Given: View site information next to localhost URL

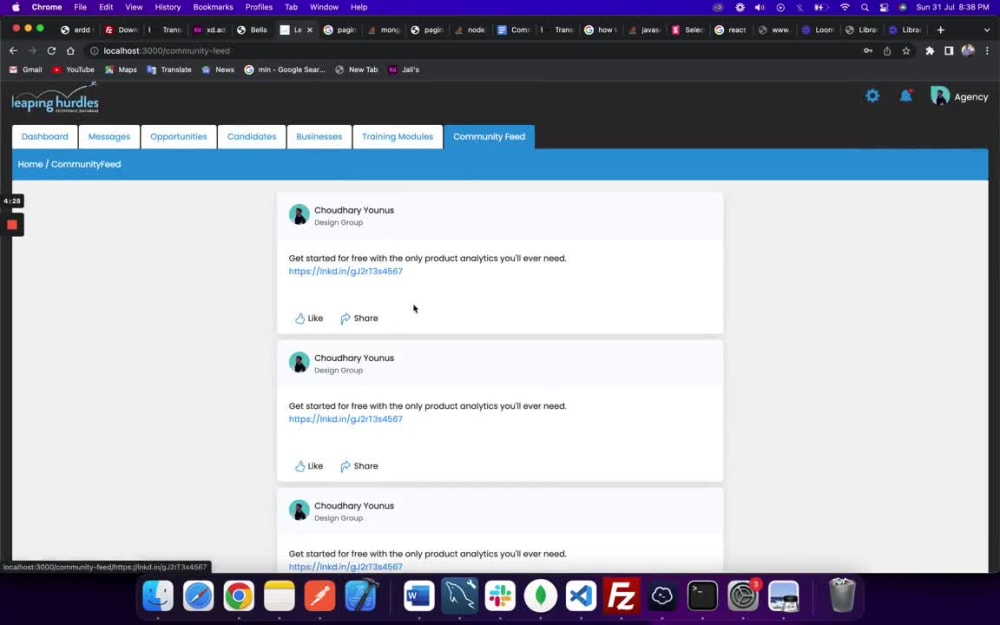Looking at the screenshot, I should [94, 51].
